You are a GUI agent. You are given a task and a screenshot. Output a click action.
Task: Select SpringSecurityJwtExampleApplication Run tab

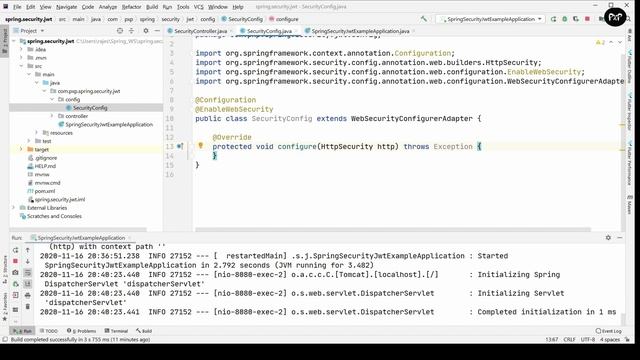[81, 238]
